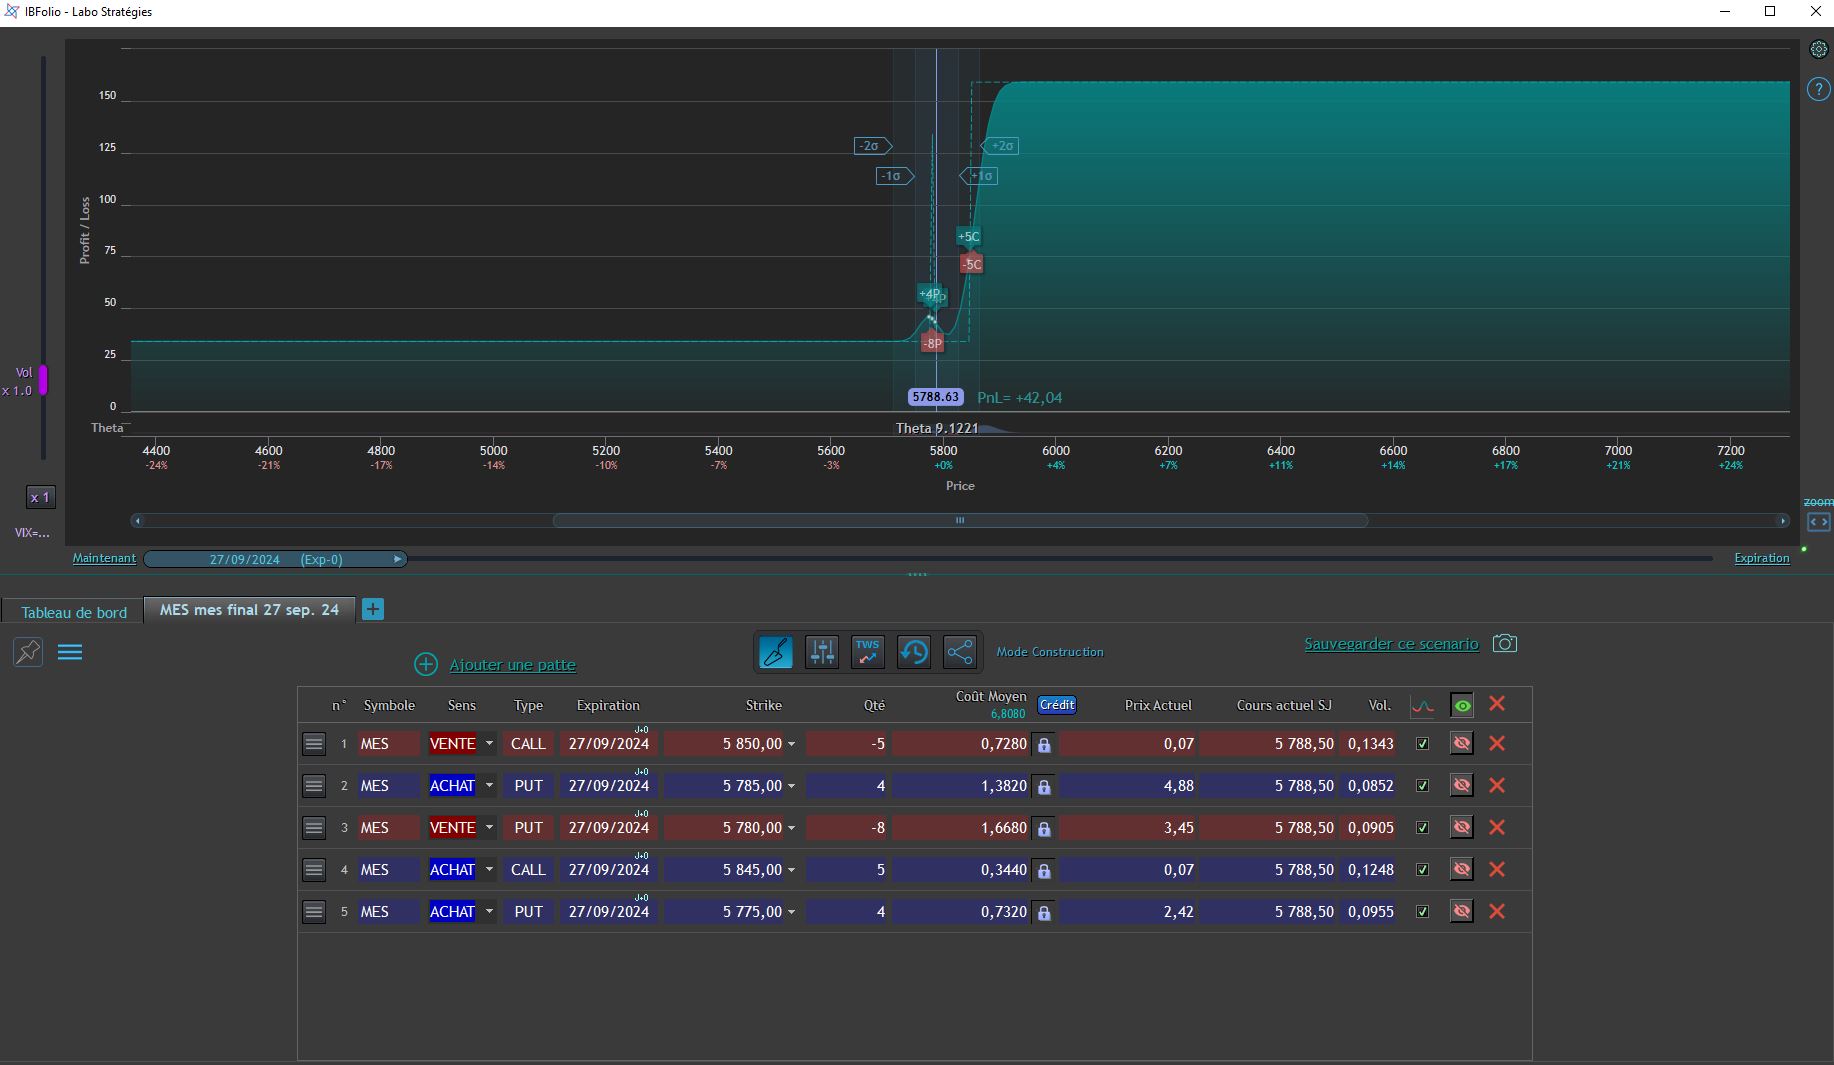This screenshot has height=1065, width=1834.
Task: Click the TWS chart icon
Action: 867,652
